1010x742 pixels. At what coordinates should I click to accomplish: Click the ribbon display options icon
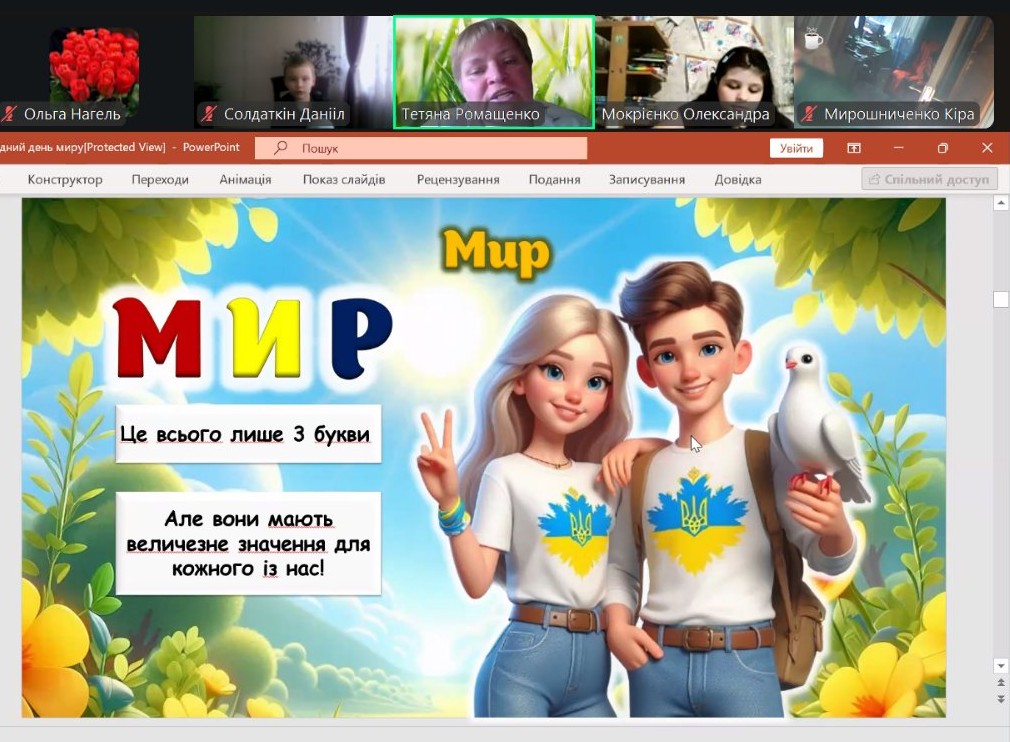point(854,148)
